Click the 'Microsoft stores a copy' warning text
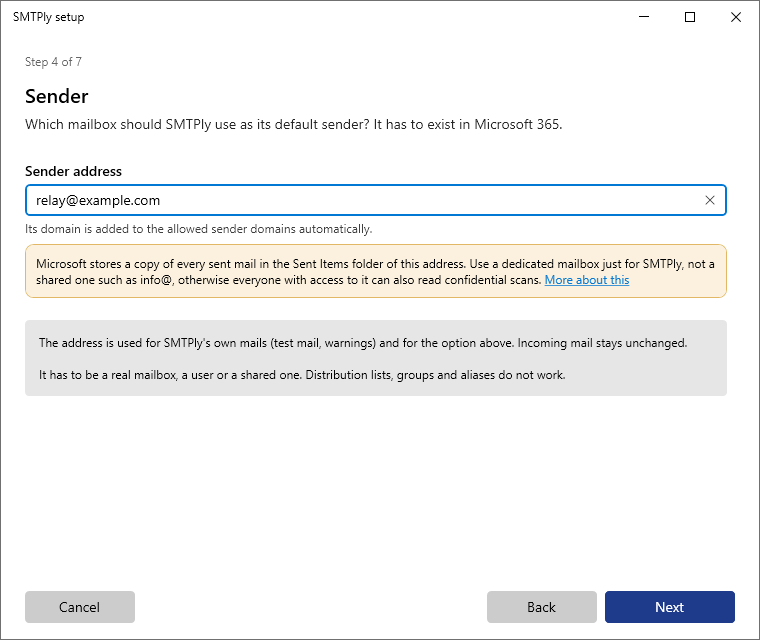Viewport: 760px width, 640px height. [x=375, y=272]
